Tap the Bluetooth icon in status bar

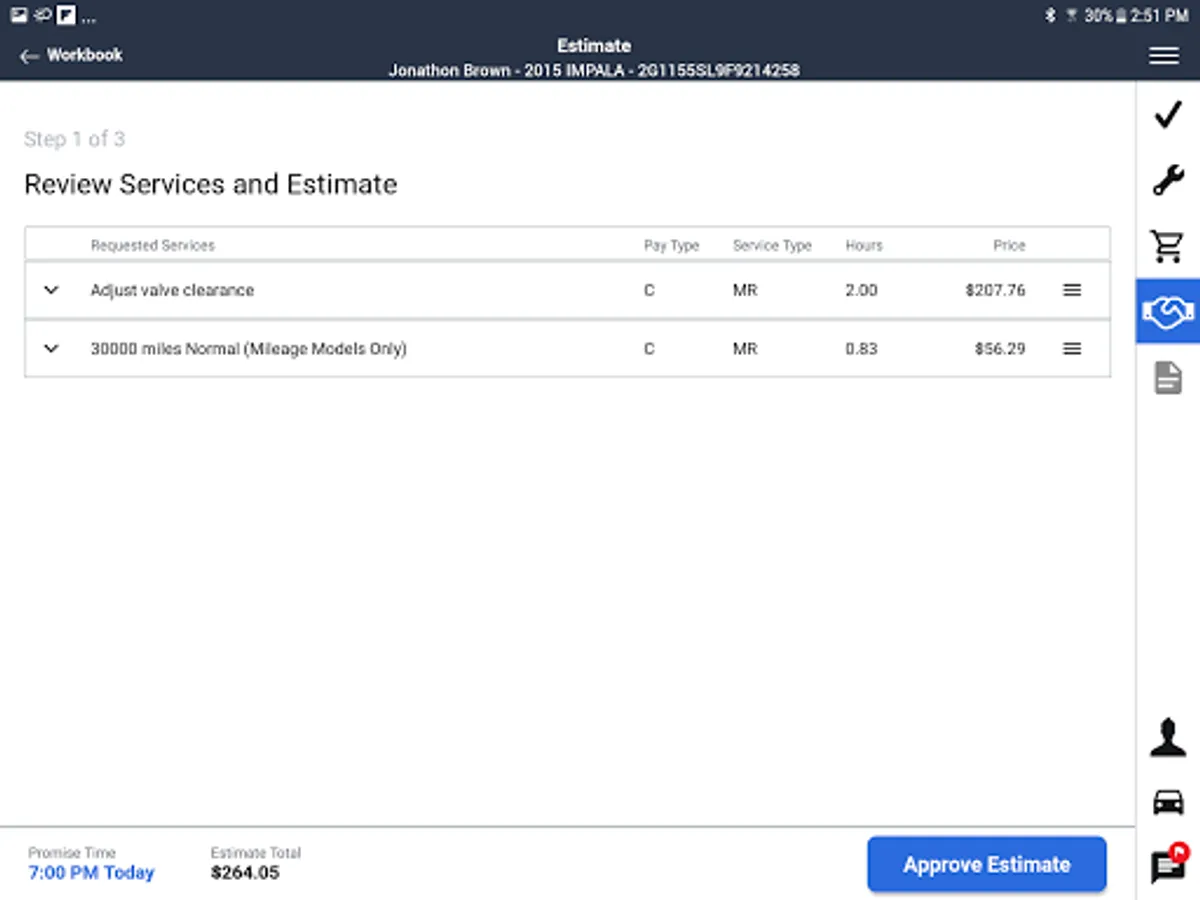click(1050, 15)
